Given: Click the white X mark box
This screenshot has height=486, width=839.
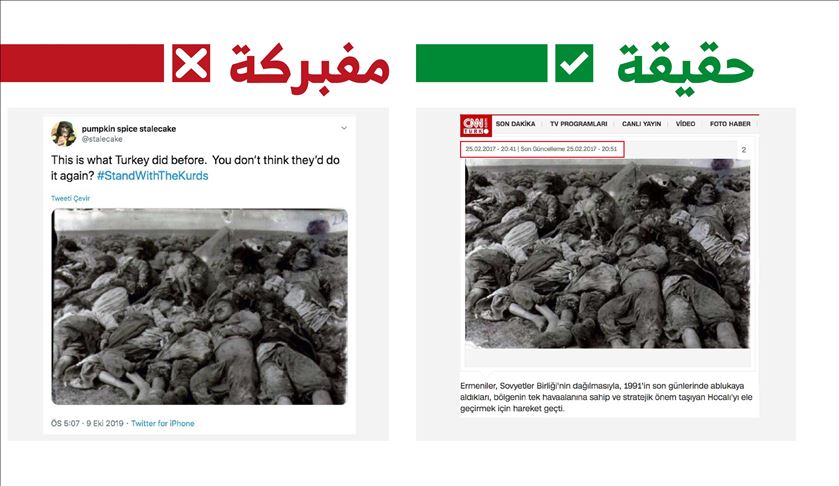Looking at the screenshot, I should 191,63.
